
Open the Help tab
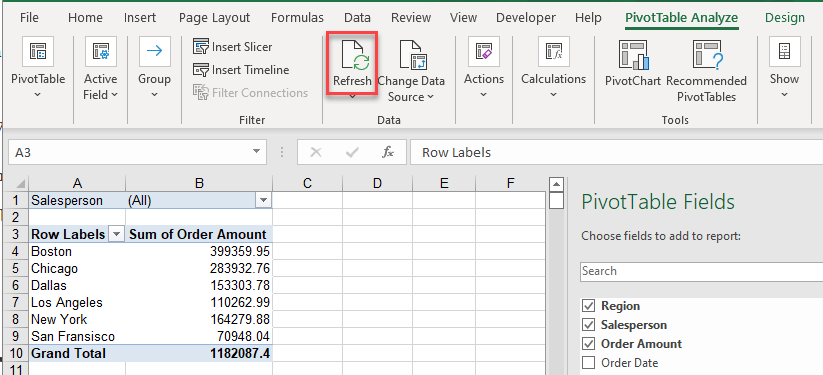[x=588, y=18]
